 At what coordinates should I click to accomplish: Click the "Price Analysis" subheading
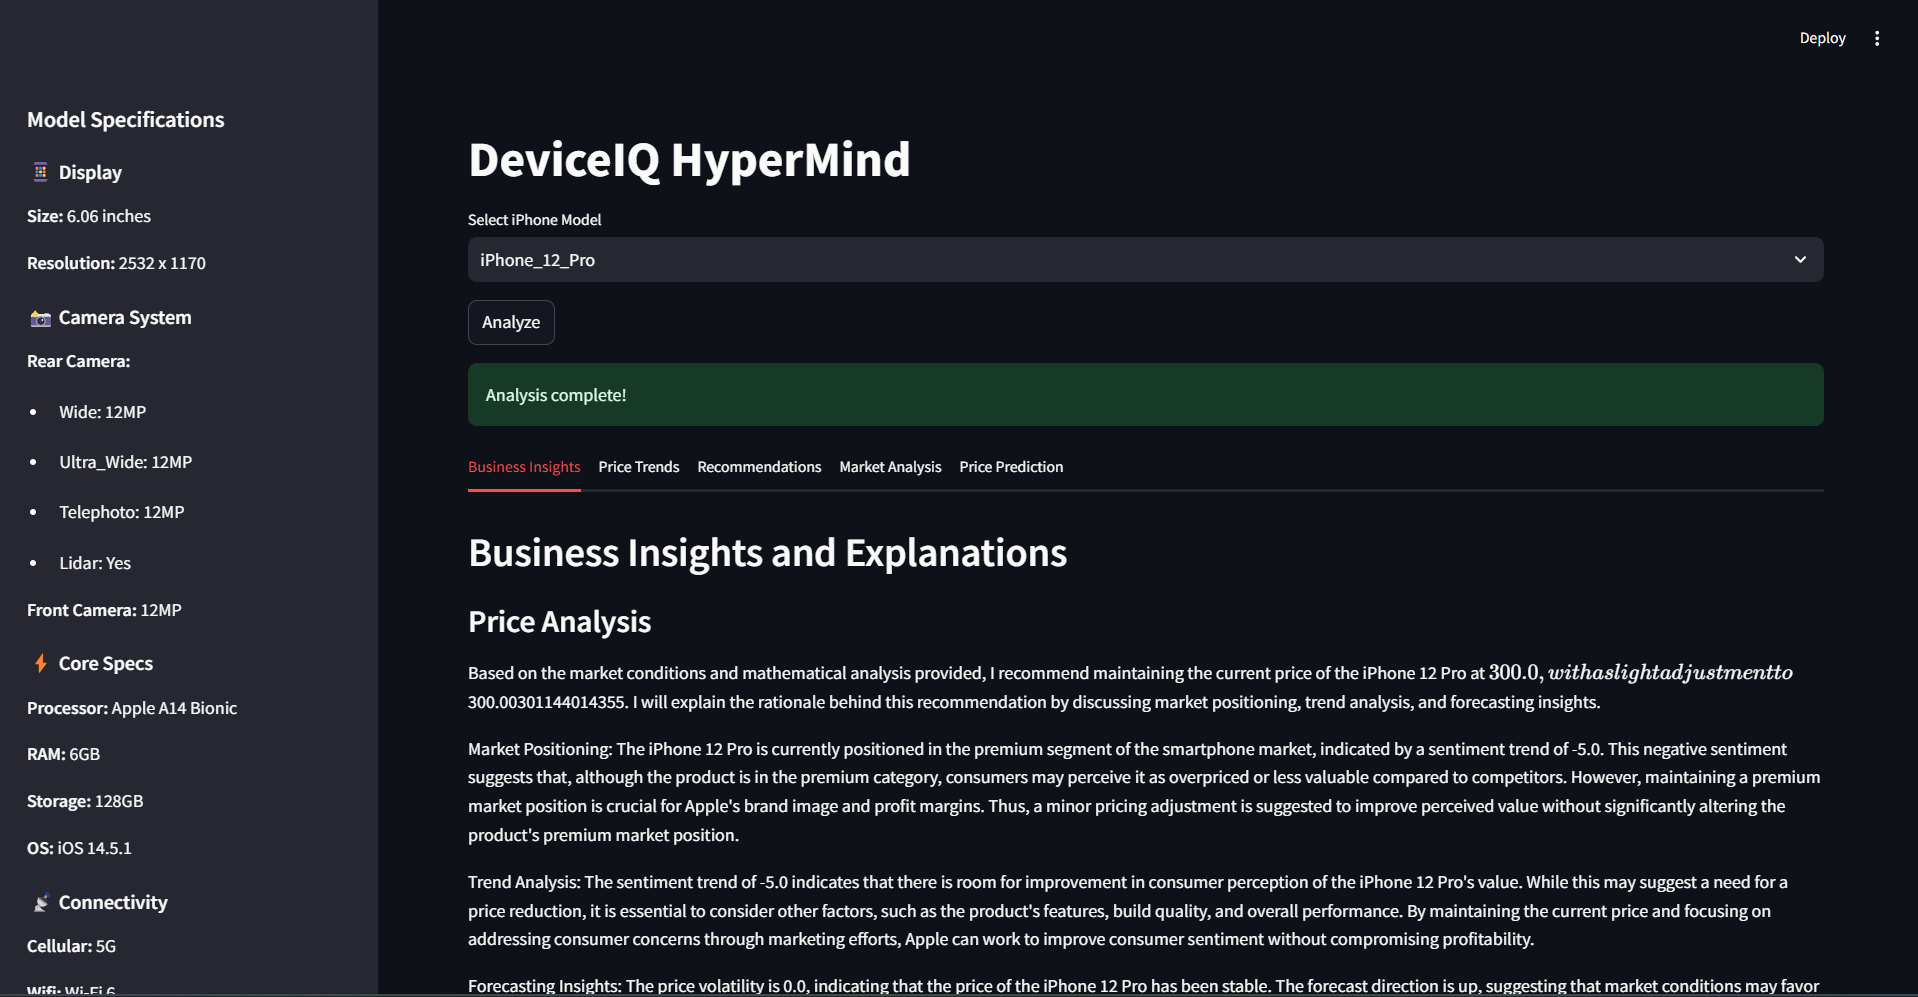click(x=559, y=622)
